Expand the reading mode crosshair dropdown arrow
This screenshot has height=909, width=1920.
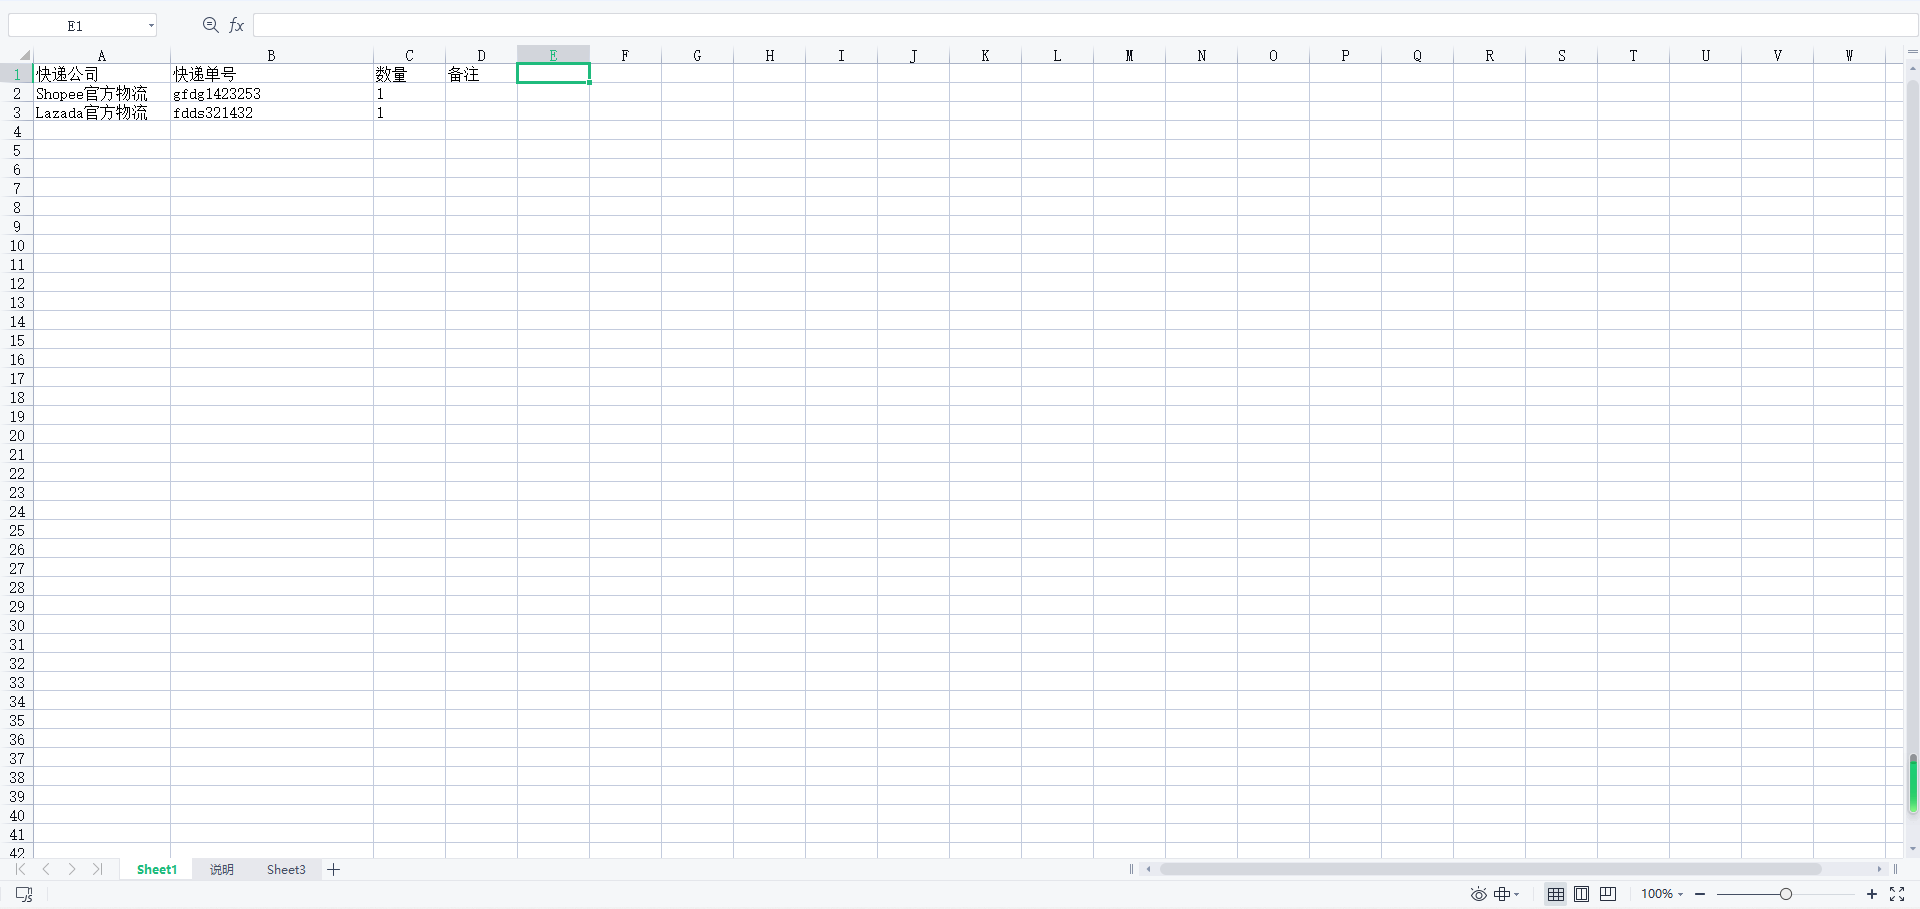(1517, 895)
